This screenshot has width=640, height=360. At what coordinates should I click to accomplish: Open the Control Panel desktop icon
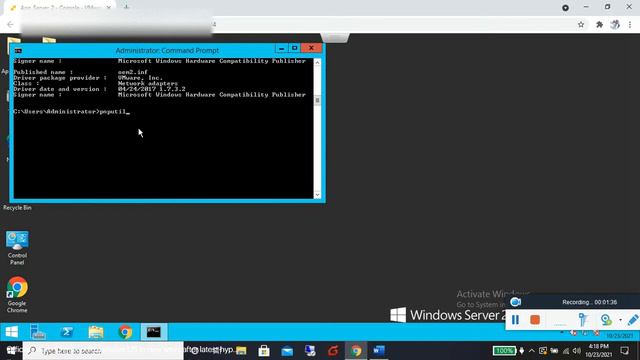[x=17, y=248]
